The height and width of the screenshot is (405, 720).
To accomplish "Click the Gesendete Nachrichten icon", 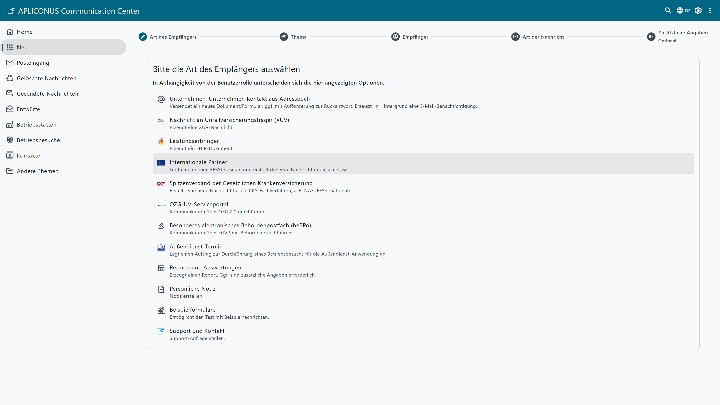I will pyautogui.click(x=10, y=93).
